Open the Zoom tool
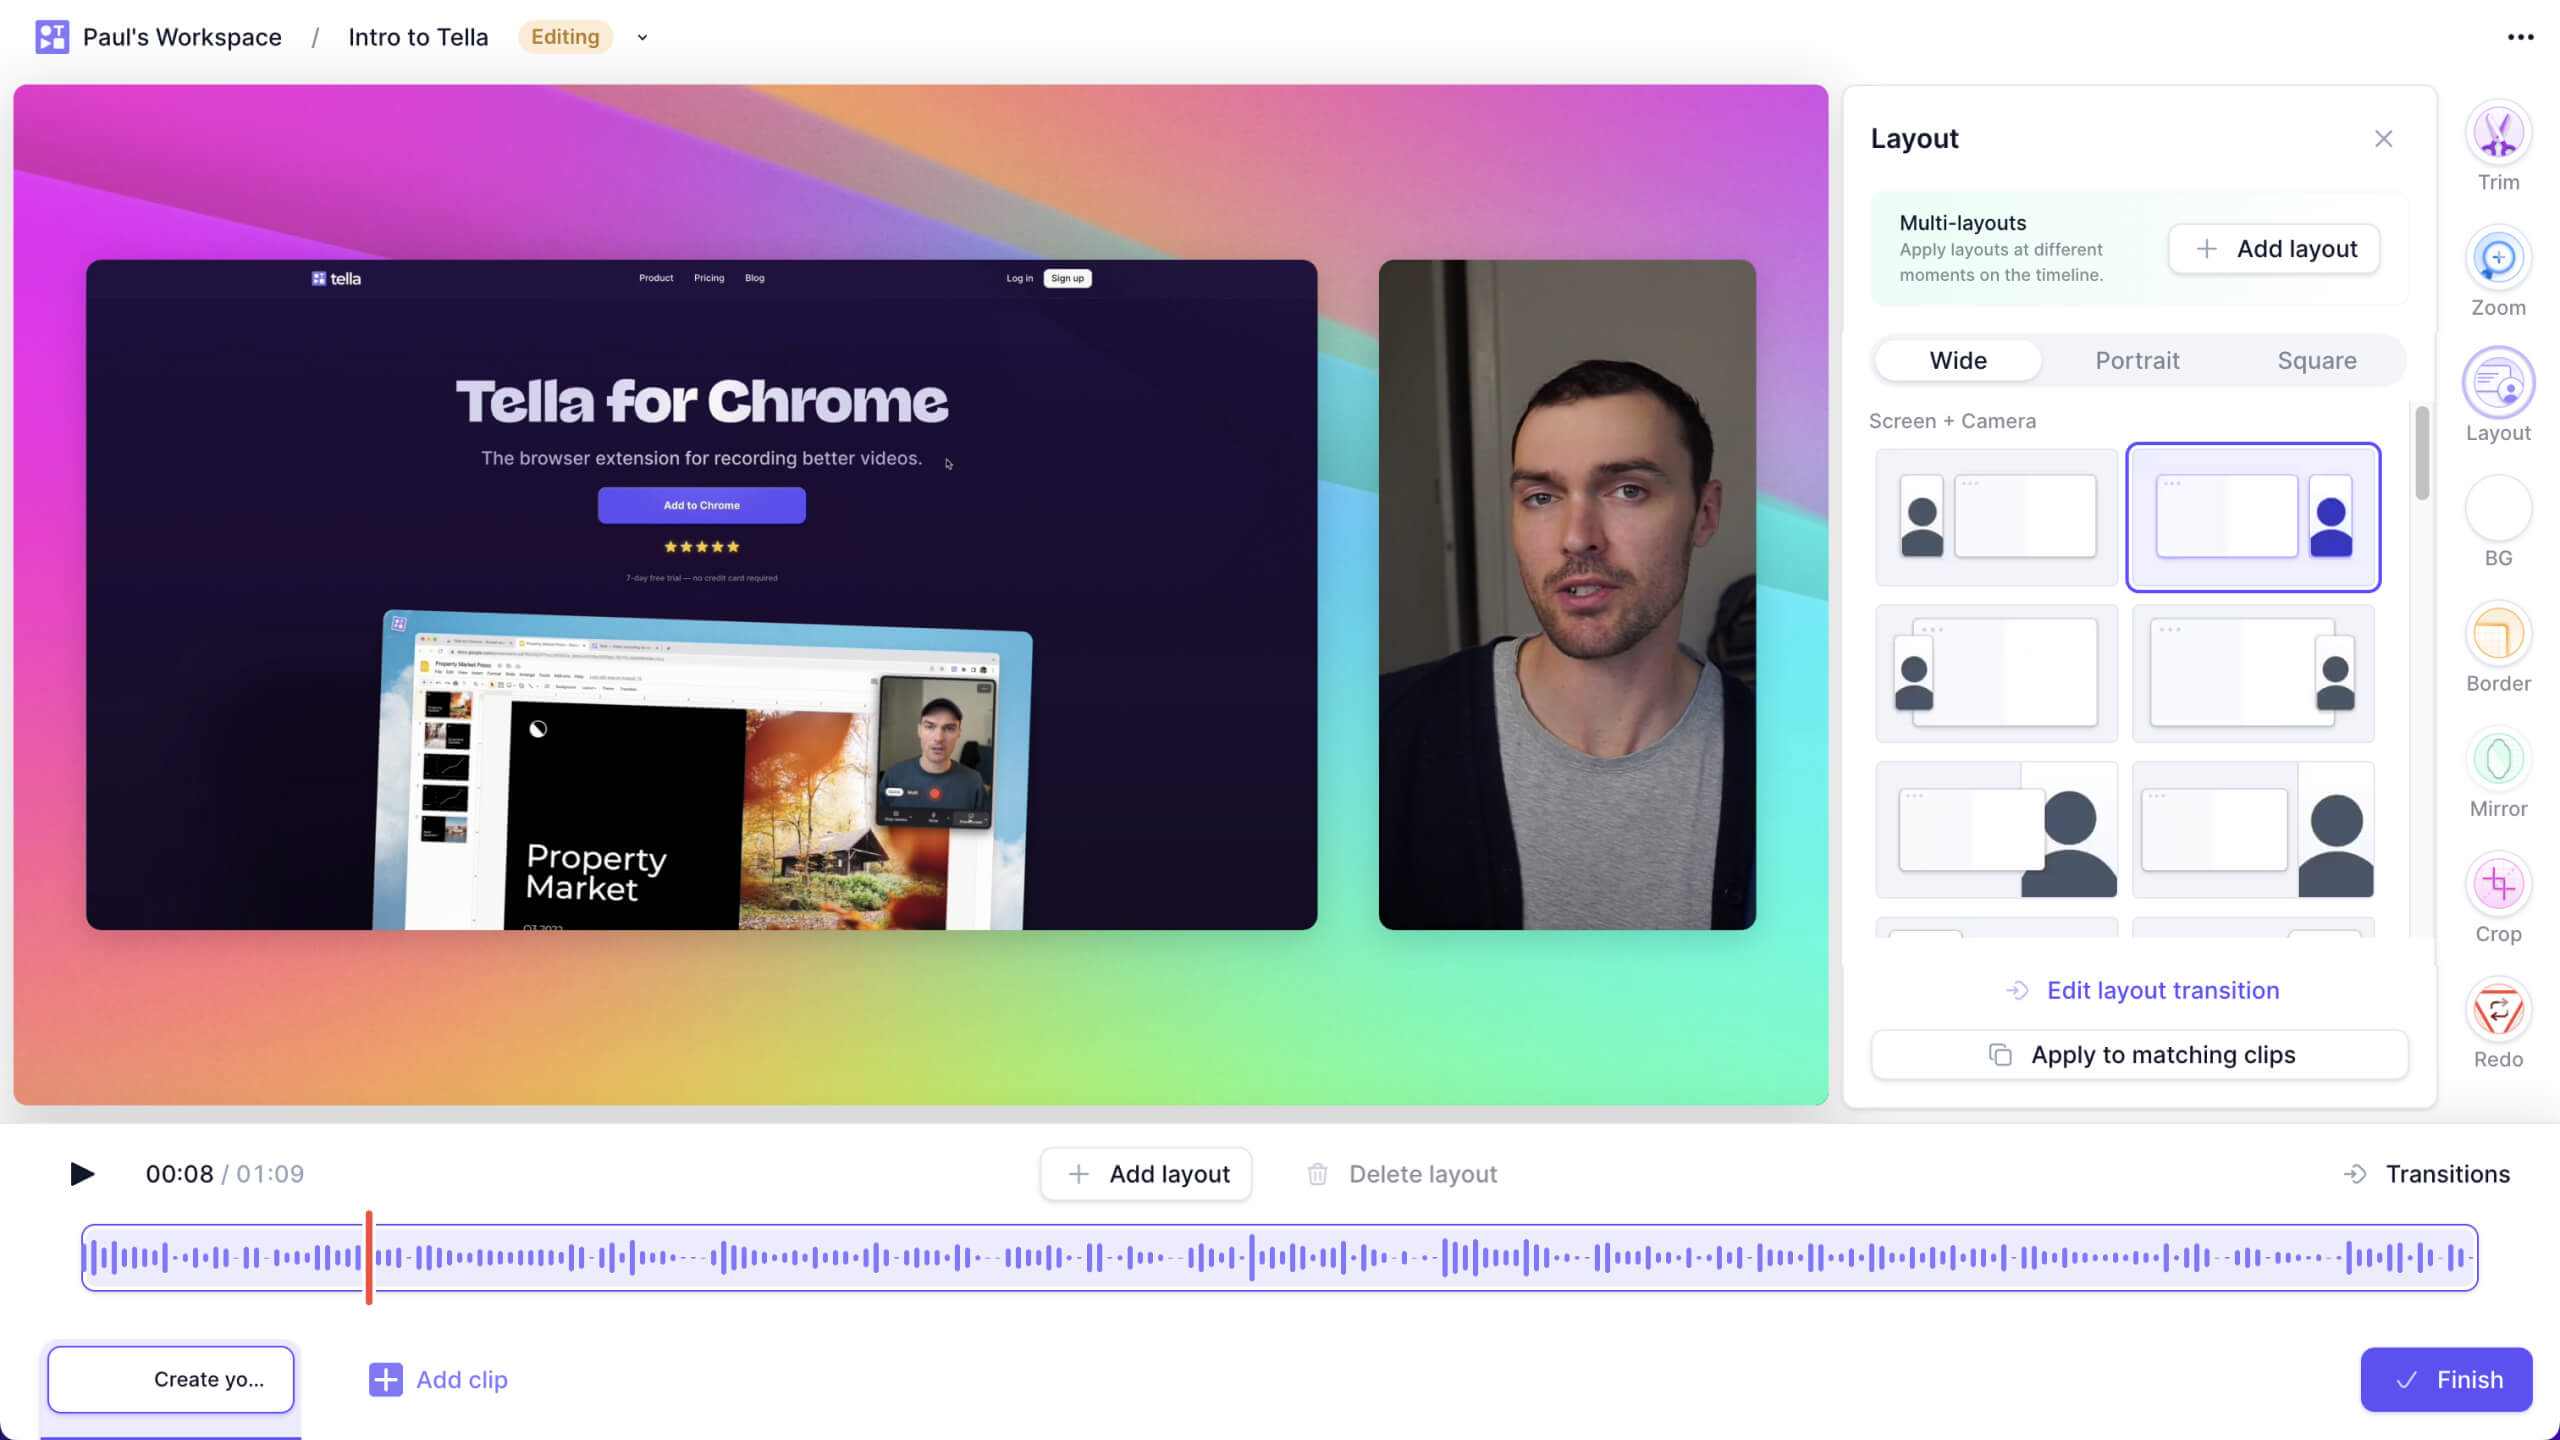The width and height of the screenshot is (2560, 1440). [2497, 257]
